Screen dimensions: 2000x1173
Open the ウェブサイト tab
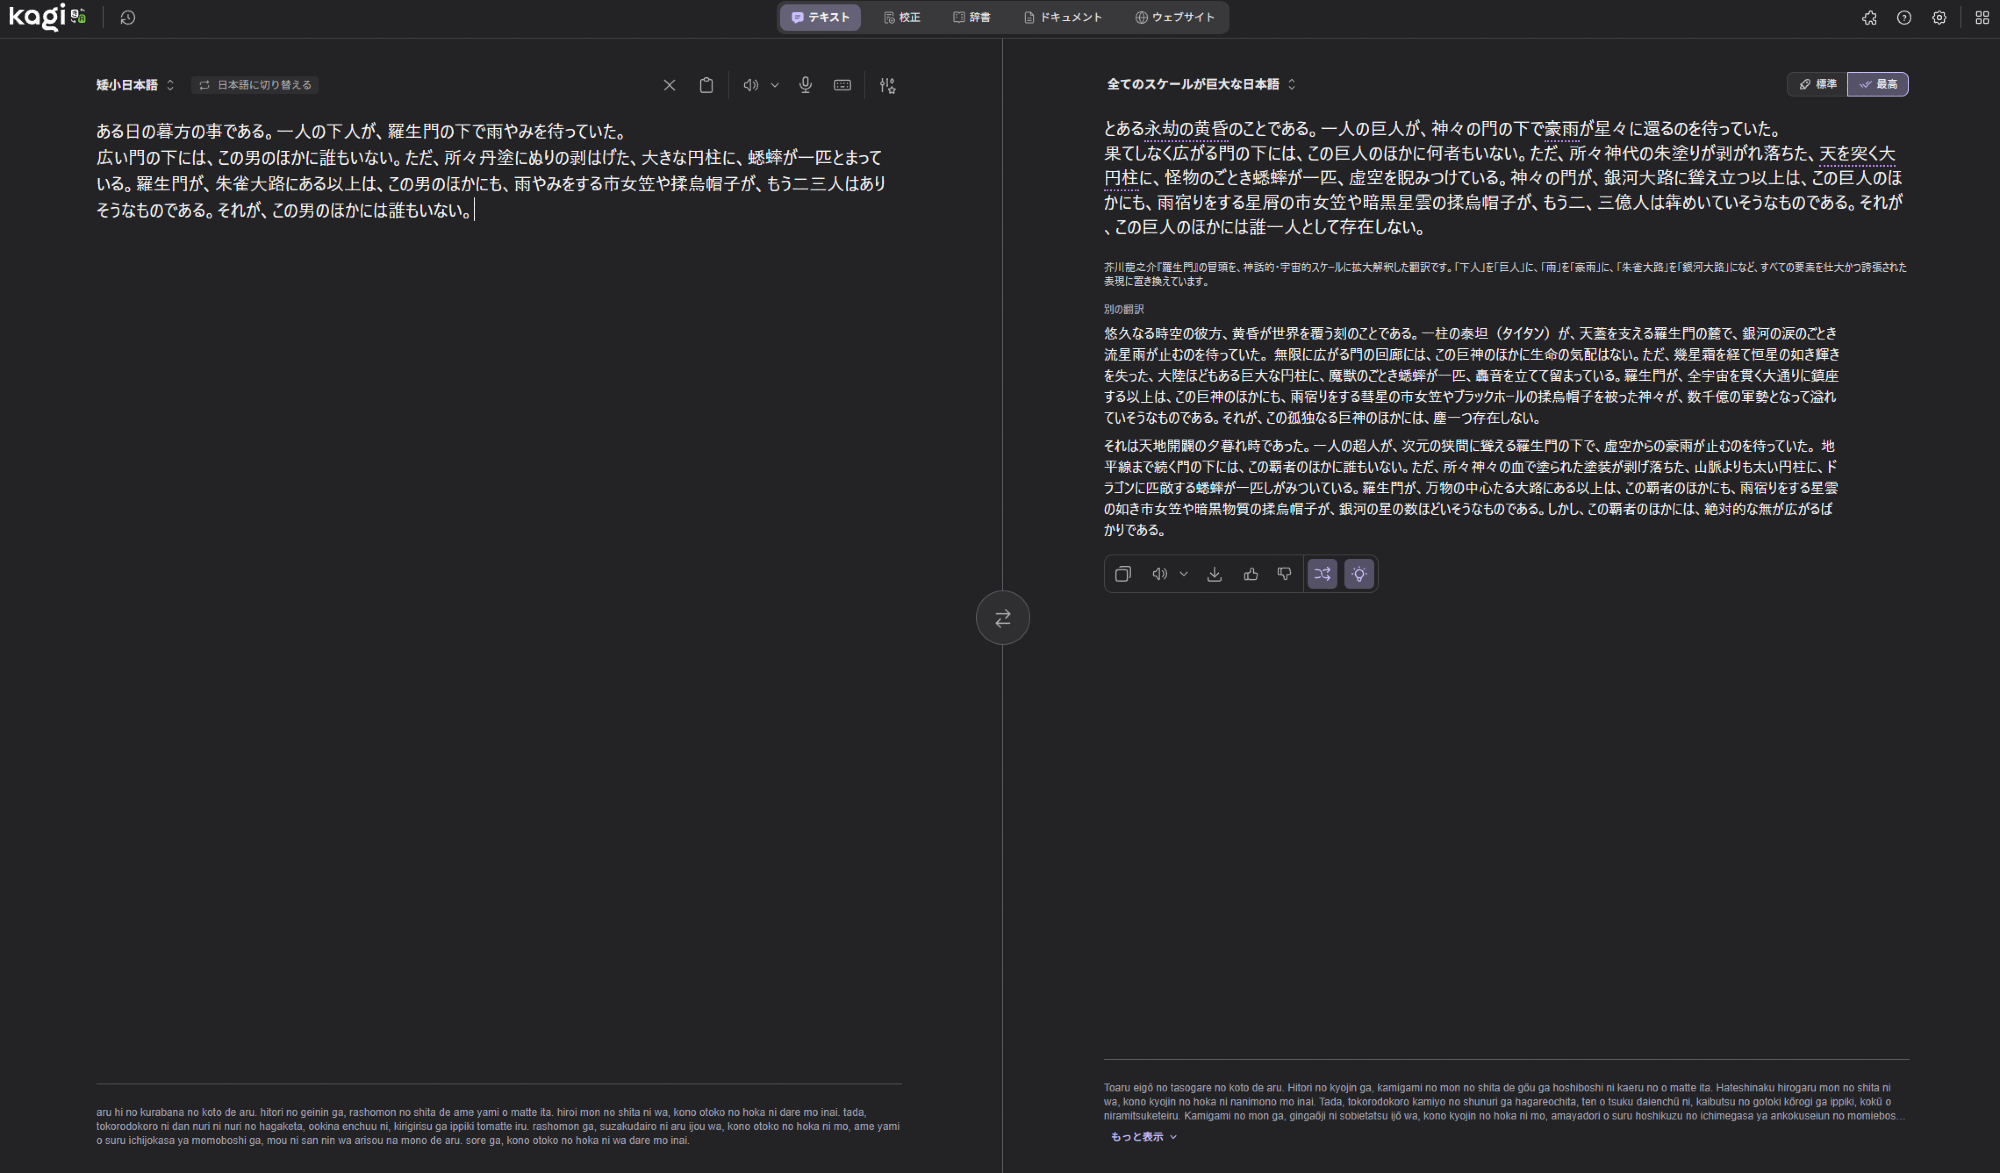(1174, 17)
